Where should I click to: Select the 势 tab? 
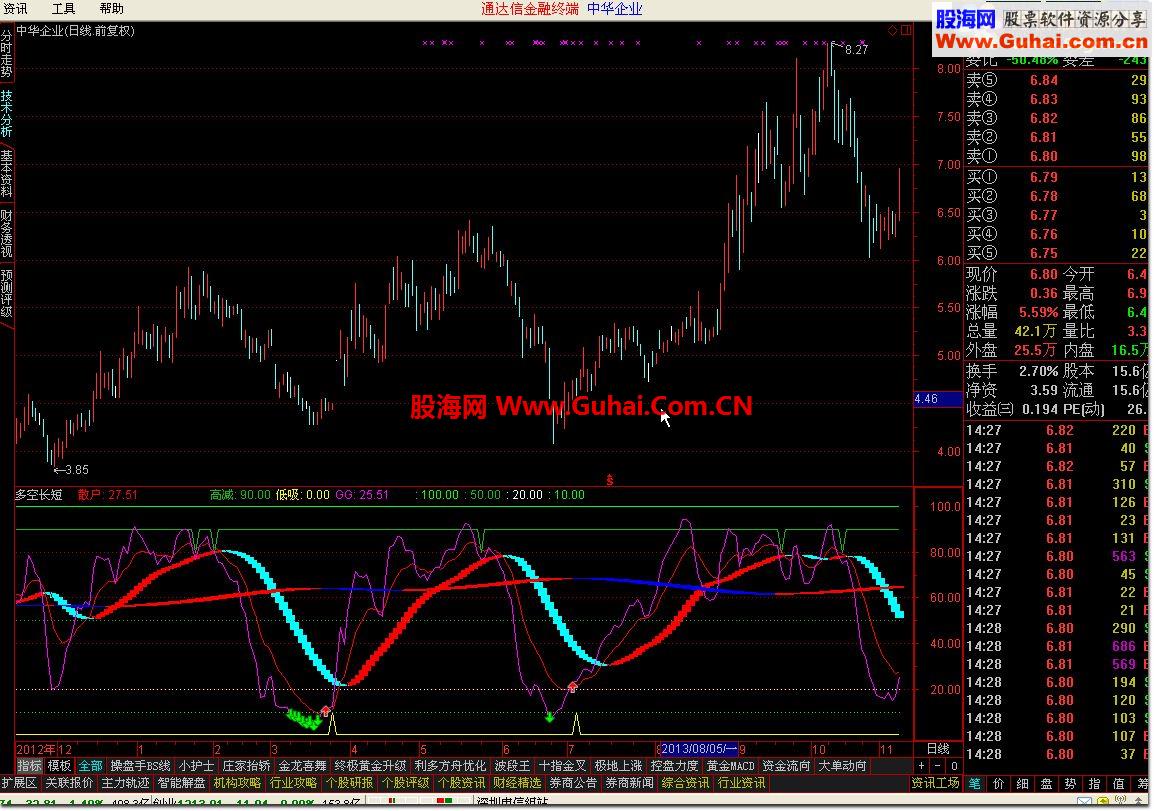[x=1070, y=784]
